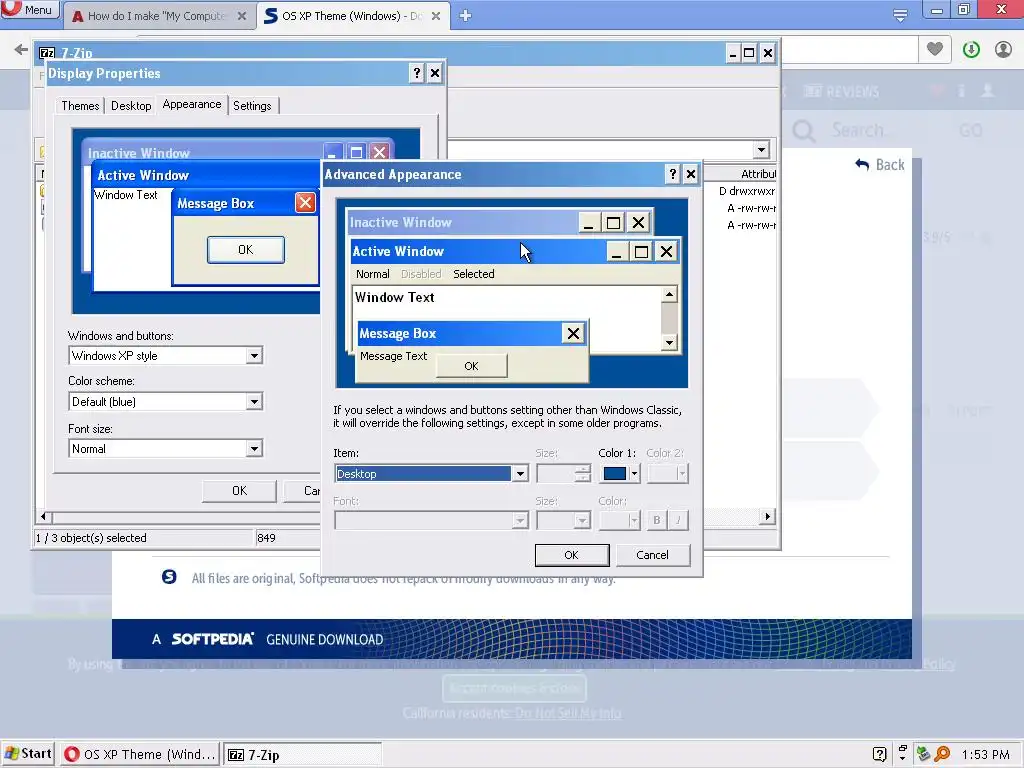
Task: Click the Back link on the Softpedia page
Action: [x=880, y=165]
